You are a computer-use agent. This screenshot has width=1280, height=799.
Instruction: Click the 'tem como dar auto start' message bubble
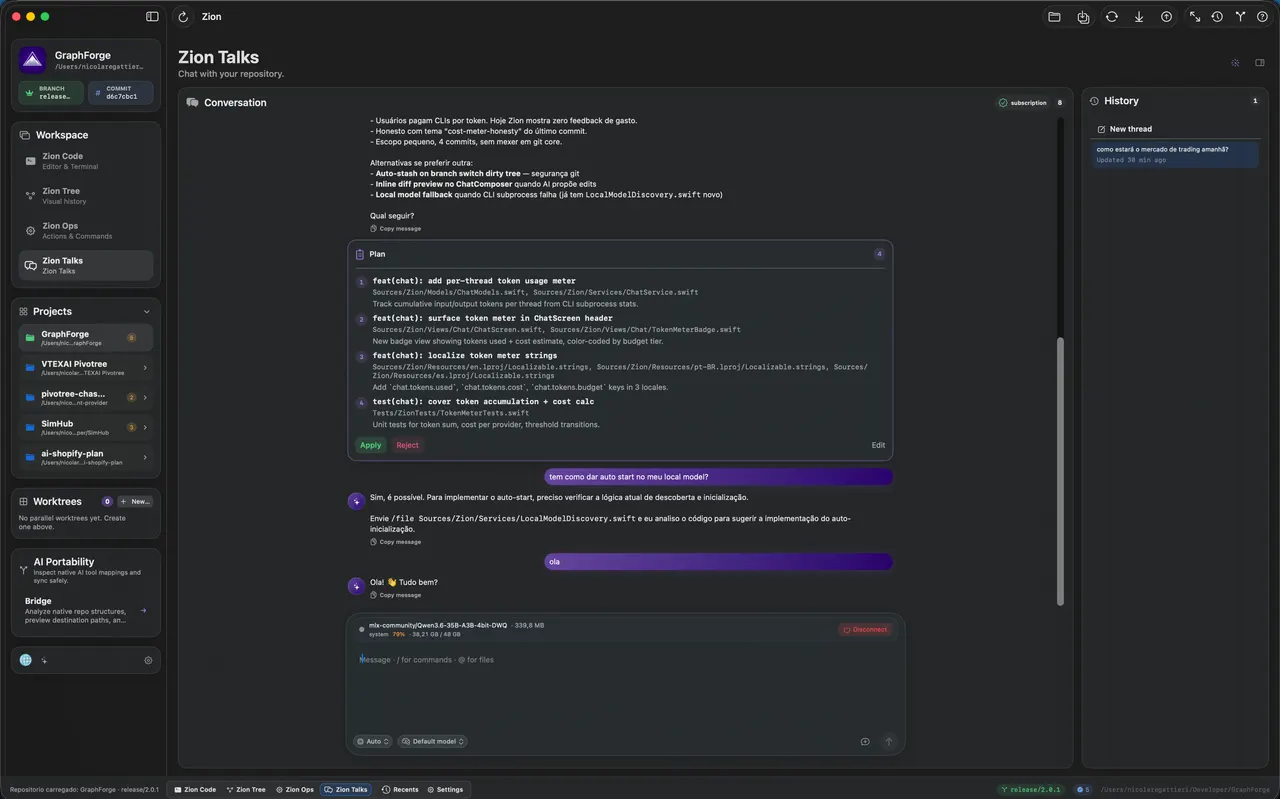point(718,477)
